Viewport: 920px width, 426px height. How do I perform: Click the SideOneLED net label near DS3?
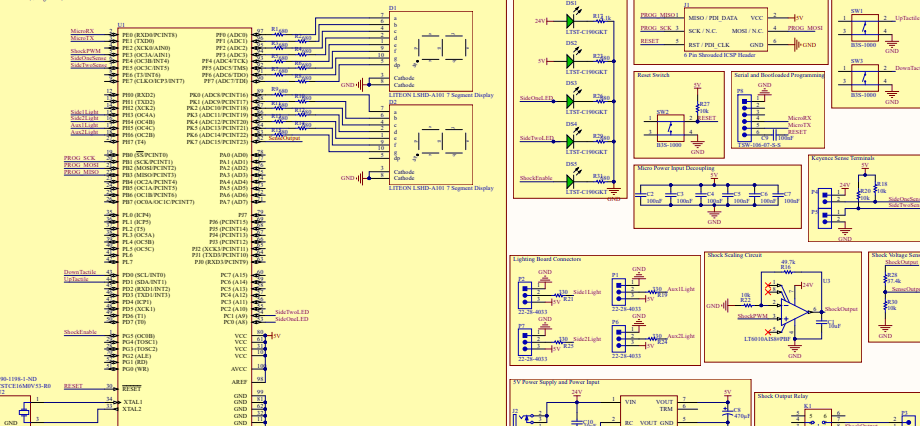[537, 99]
